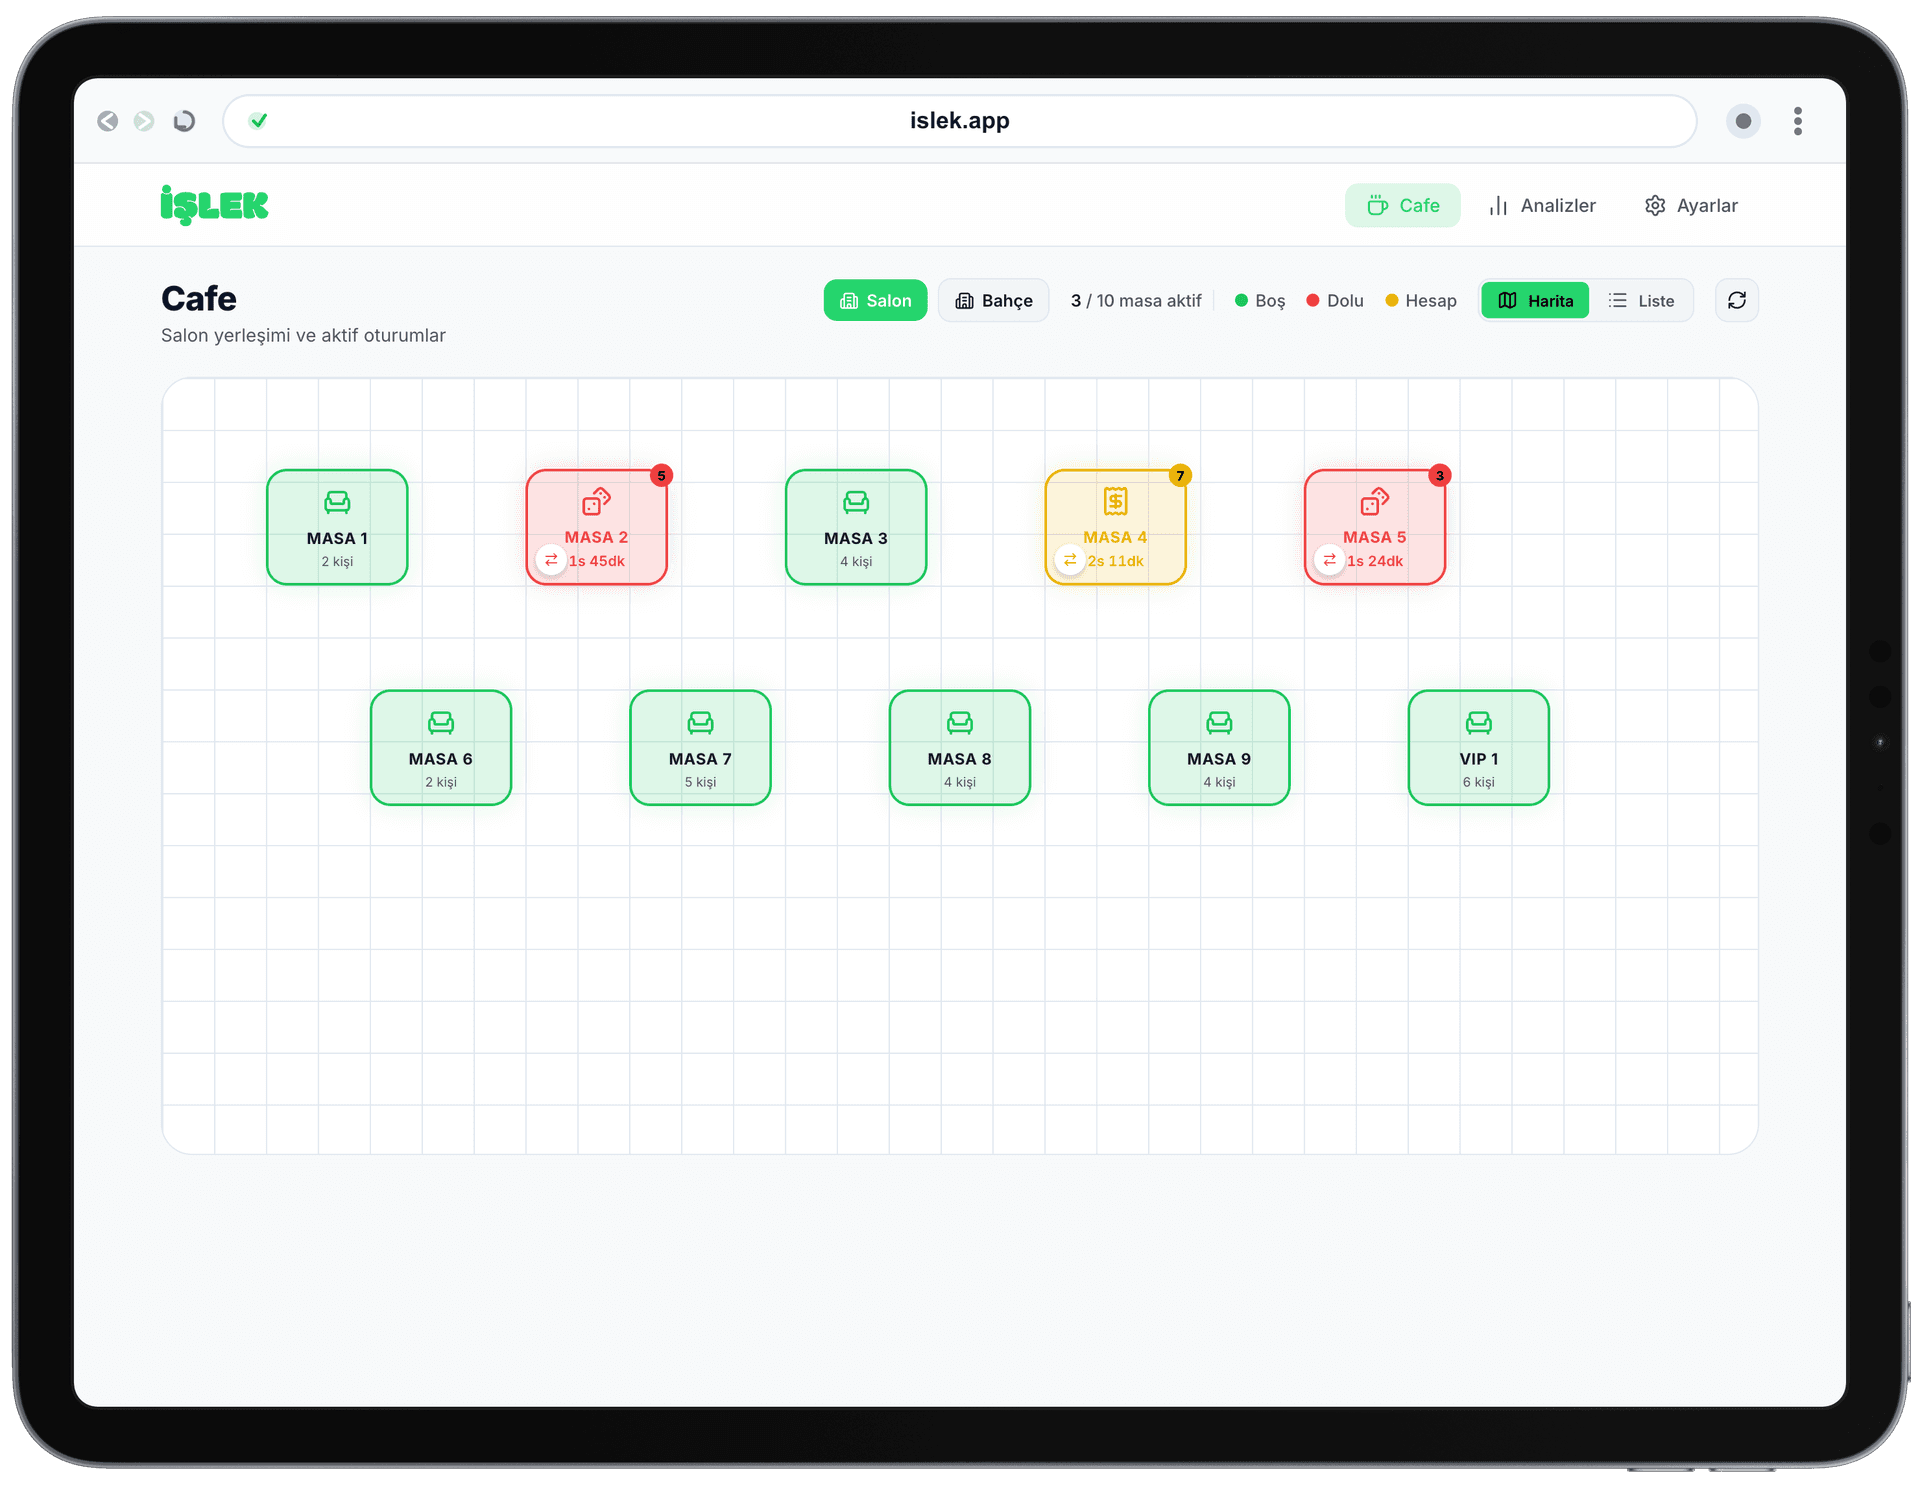Image resolution: width=1920 pixels, height=1485 pixels.
Task: Click the browser back arrow
Action: [108, 121]
